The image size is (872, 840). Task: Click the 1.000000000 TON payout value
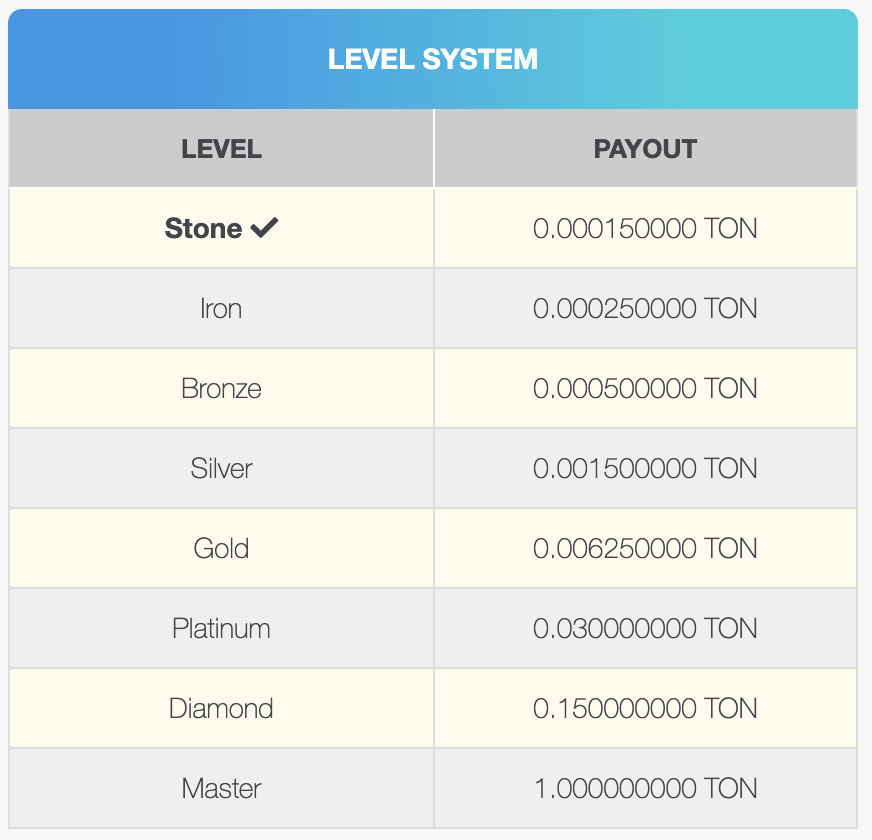click(x=645, y=788)
